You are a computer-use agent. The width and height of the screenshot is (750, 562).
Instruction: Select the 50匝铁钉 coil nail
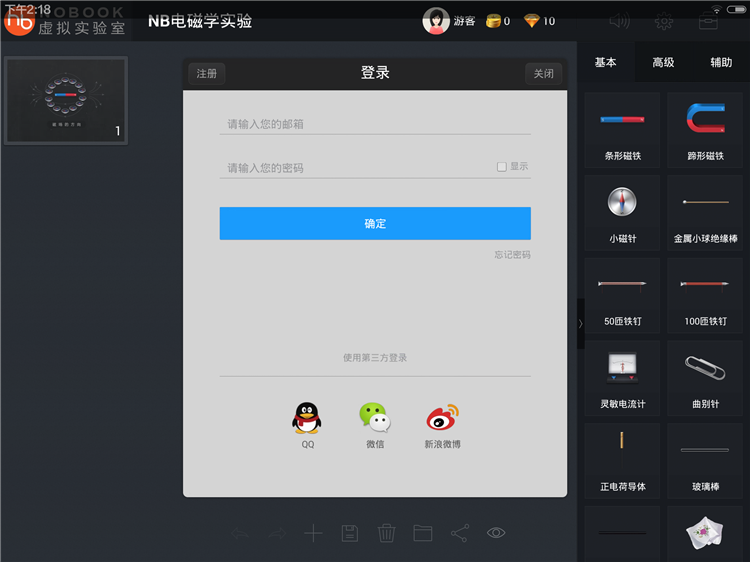[622, 296]
